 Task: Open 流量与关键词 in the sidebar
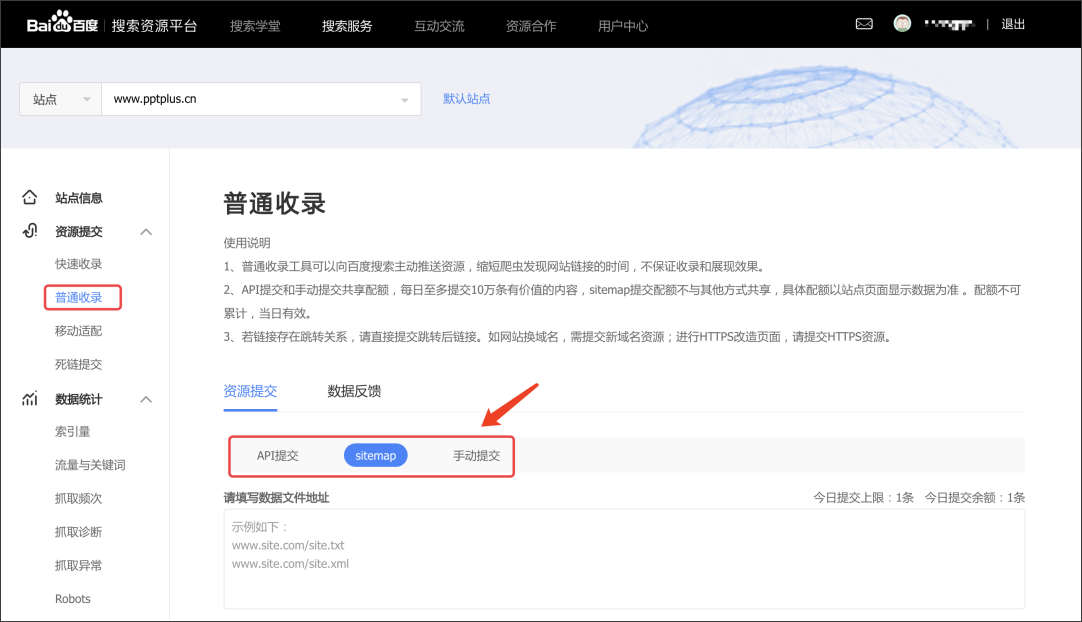90,465
